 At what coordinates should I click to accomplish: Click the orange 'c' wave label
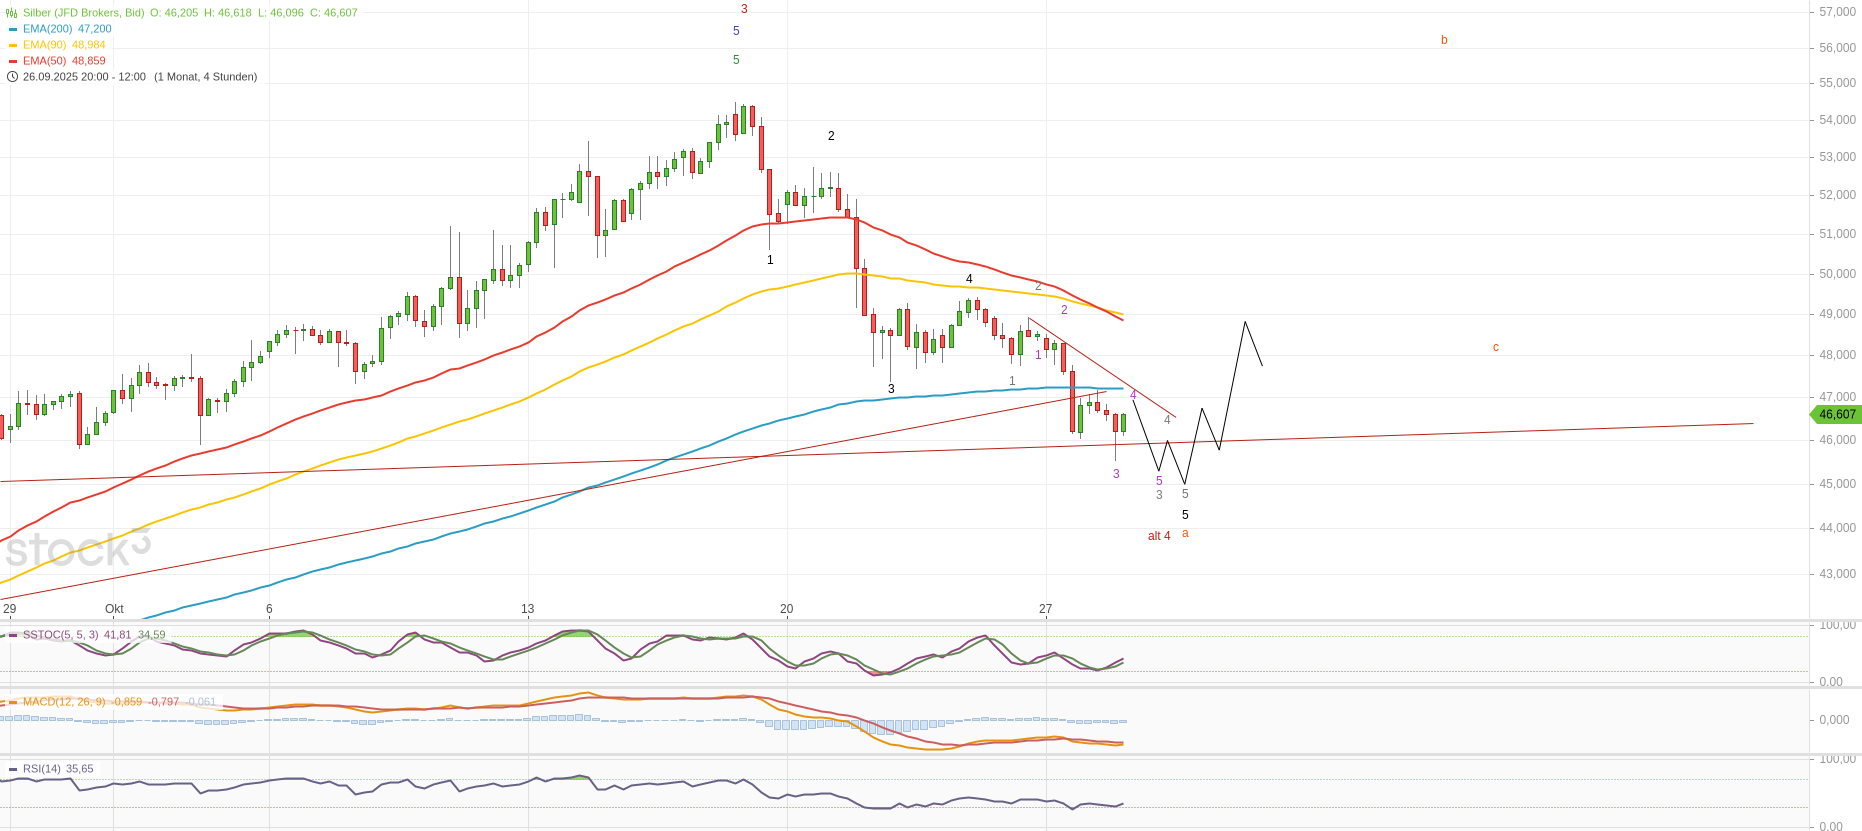tap(1495, 347)
